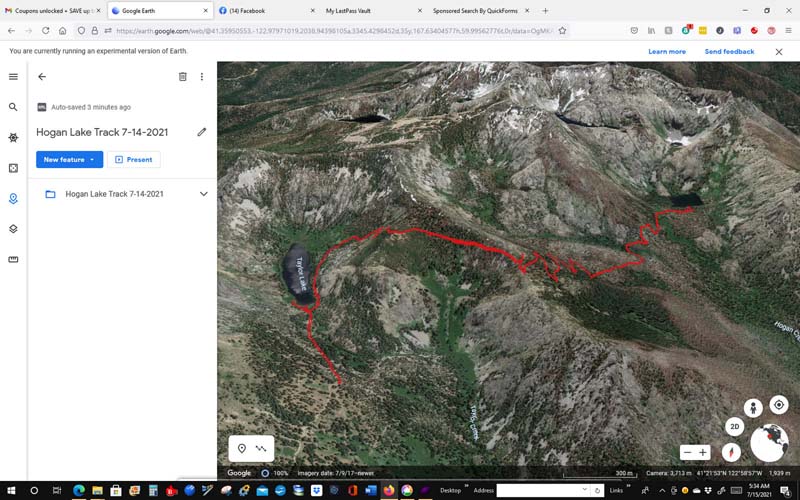Add placemark tool on the map
The image size is (800, 500).
coord(240,448)
